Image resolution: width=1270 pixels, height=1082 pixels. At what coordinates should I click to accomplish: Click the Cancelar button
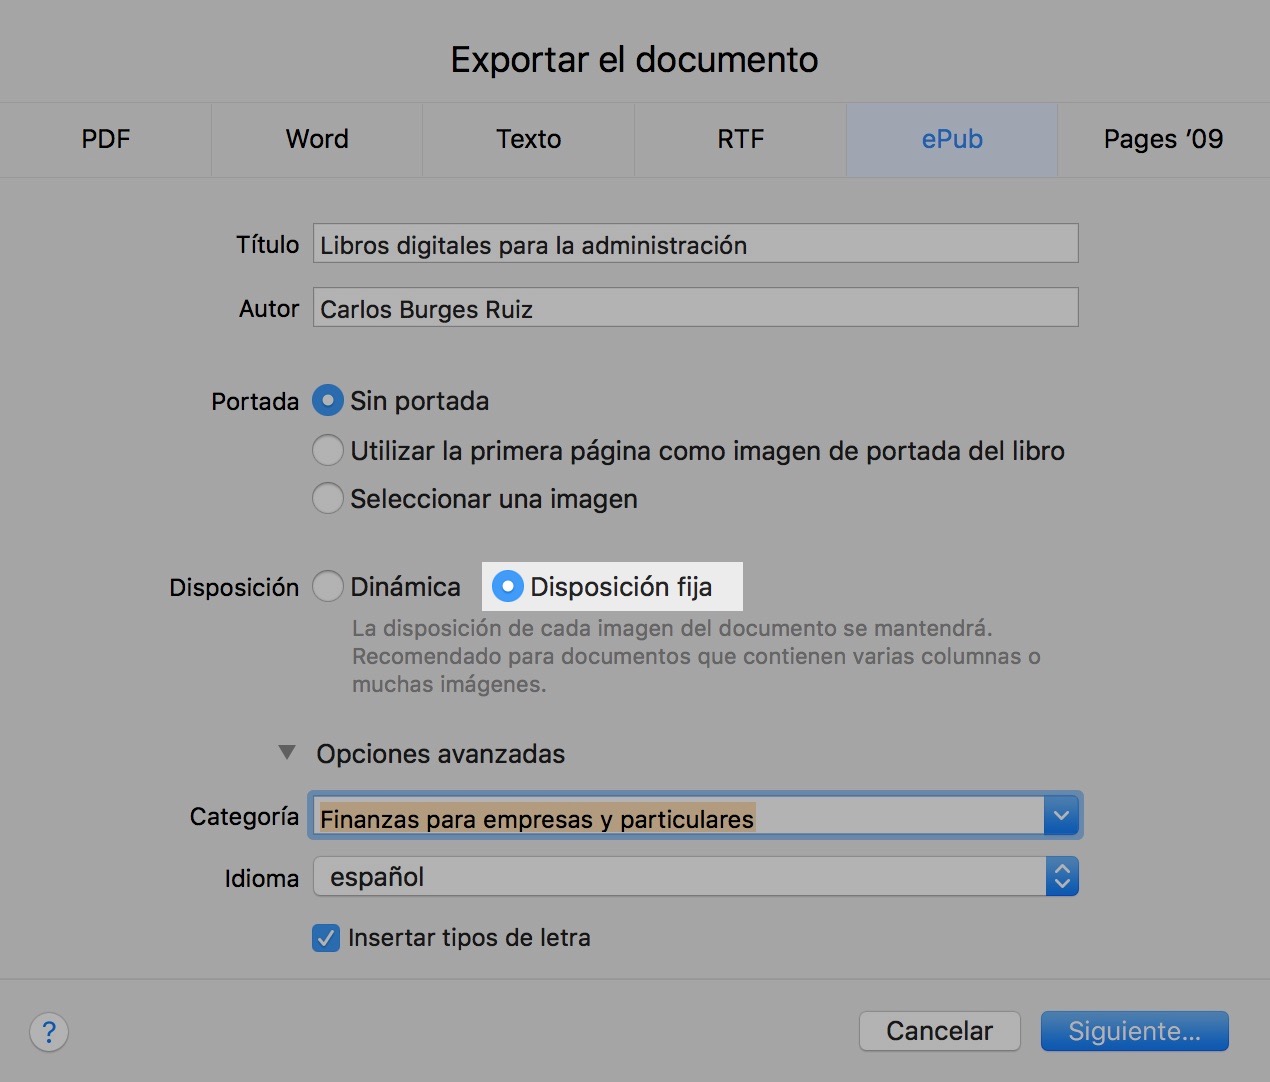(939, 1031)
